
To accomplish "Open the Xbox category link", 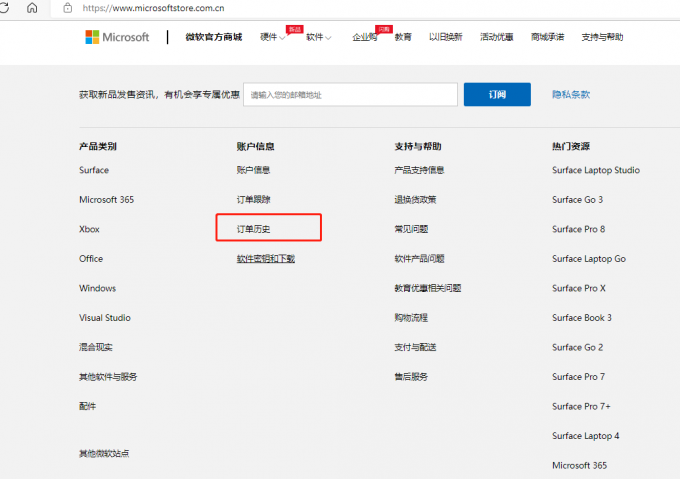I will (89, 229).
